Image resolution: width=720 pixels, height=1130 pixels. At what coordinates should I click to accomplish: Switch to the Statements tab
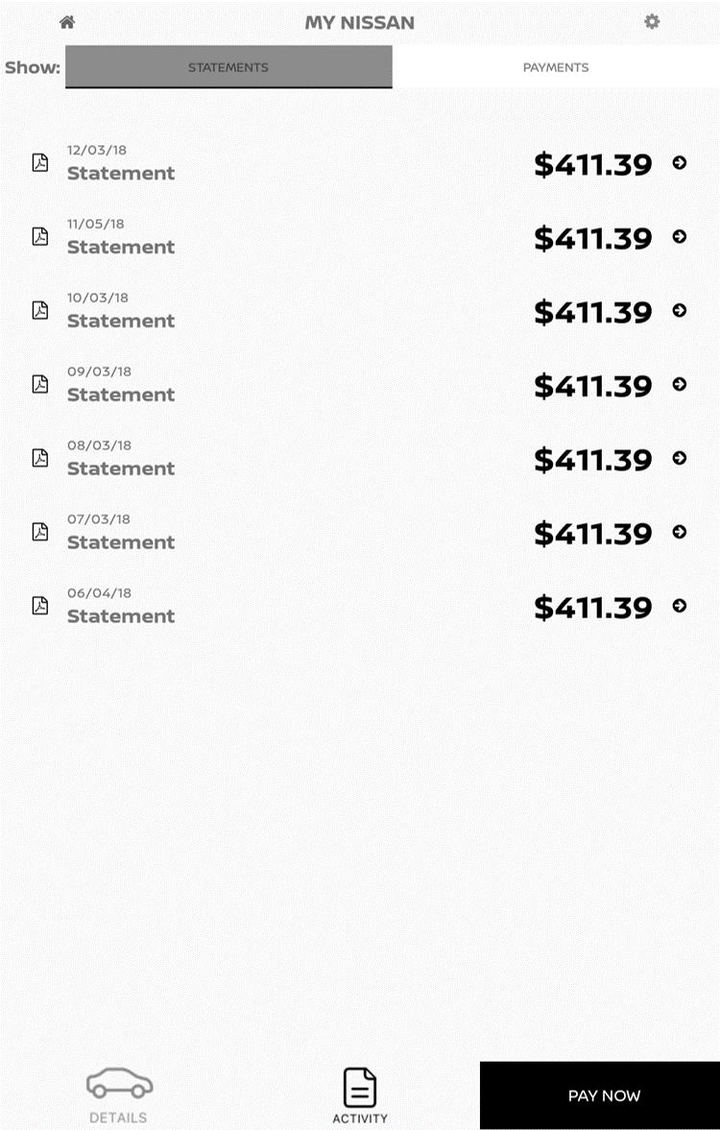pyautogui.click(x=228, y=68)
